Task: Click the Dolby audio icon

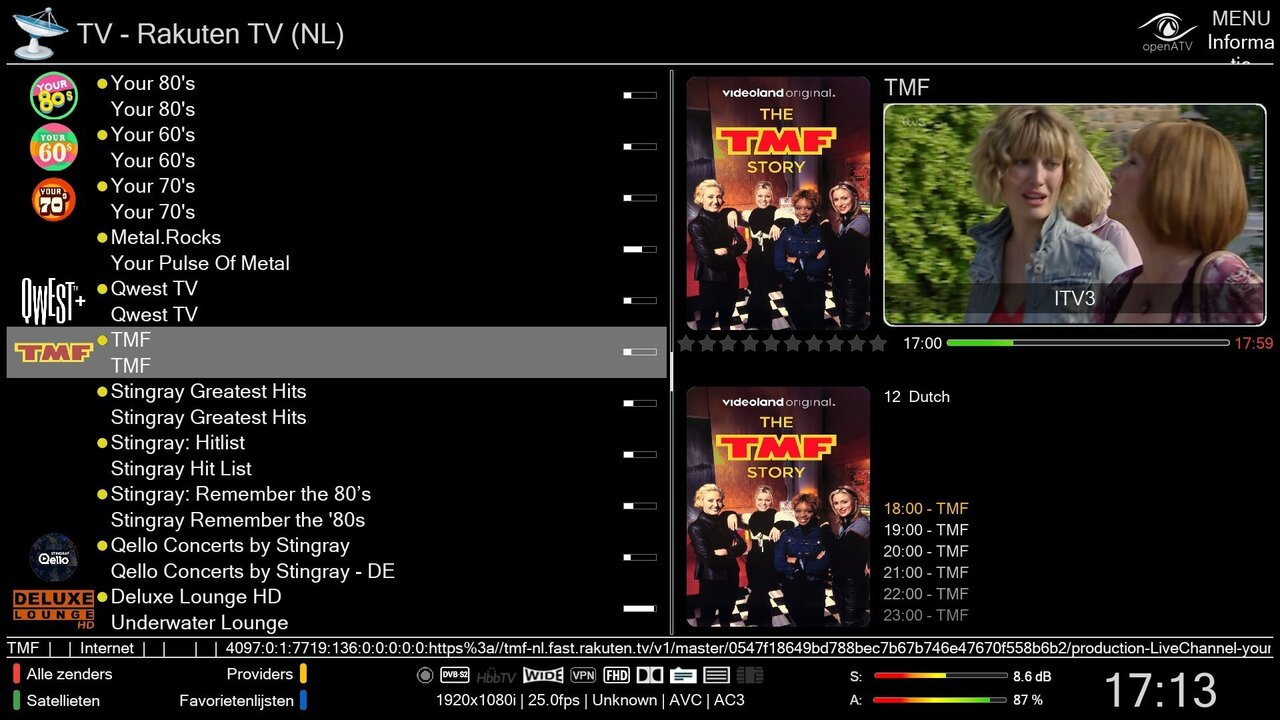Action: pyautogui.click(x=650, y=675)
